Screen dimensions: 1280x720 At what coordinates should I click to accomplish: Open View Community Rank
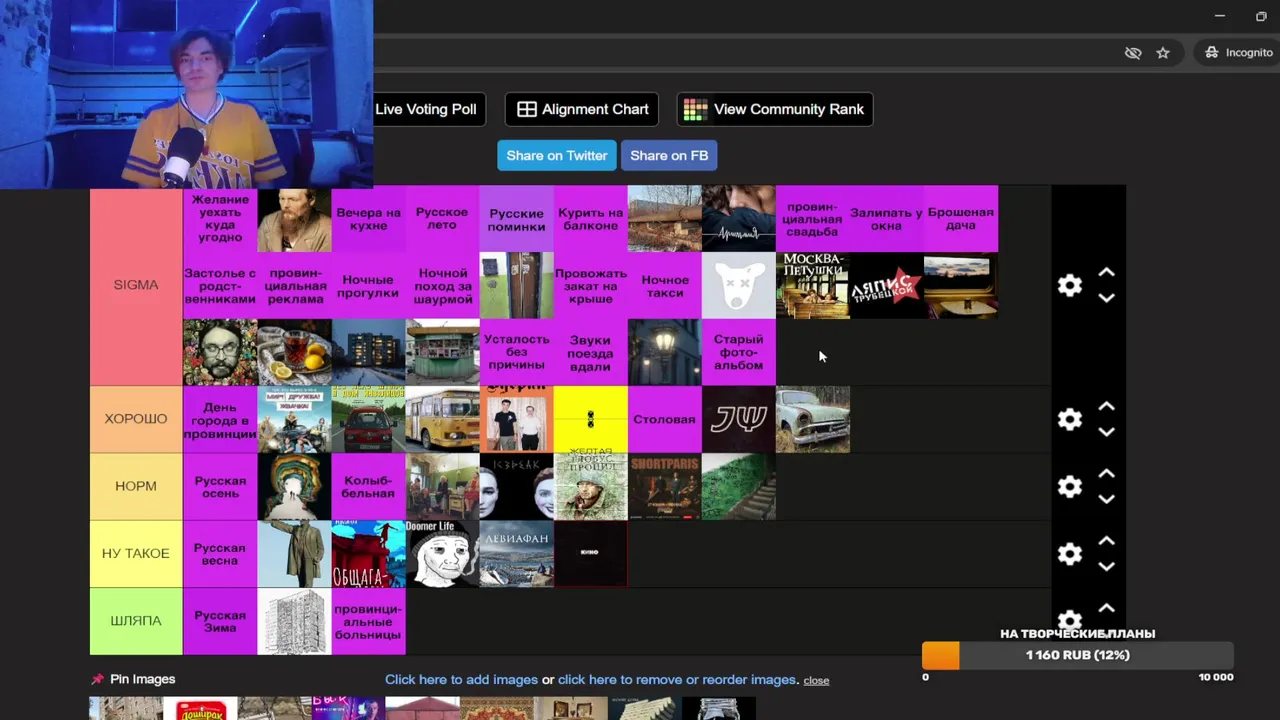point(775,109)
